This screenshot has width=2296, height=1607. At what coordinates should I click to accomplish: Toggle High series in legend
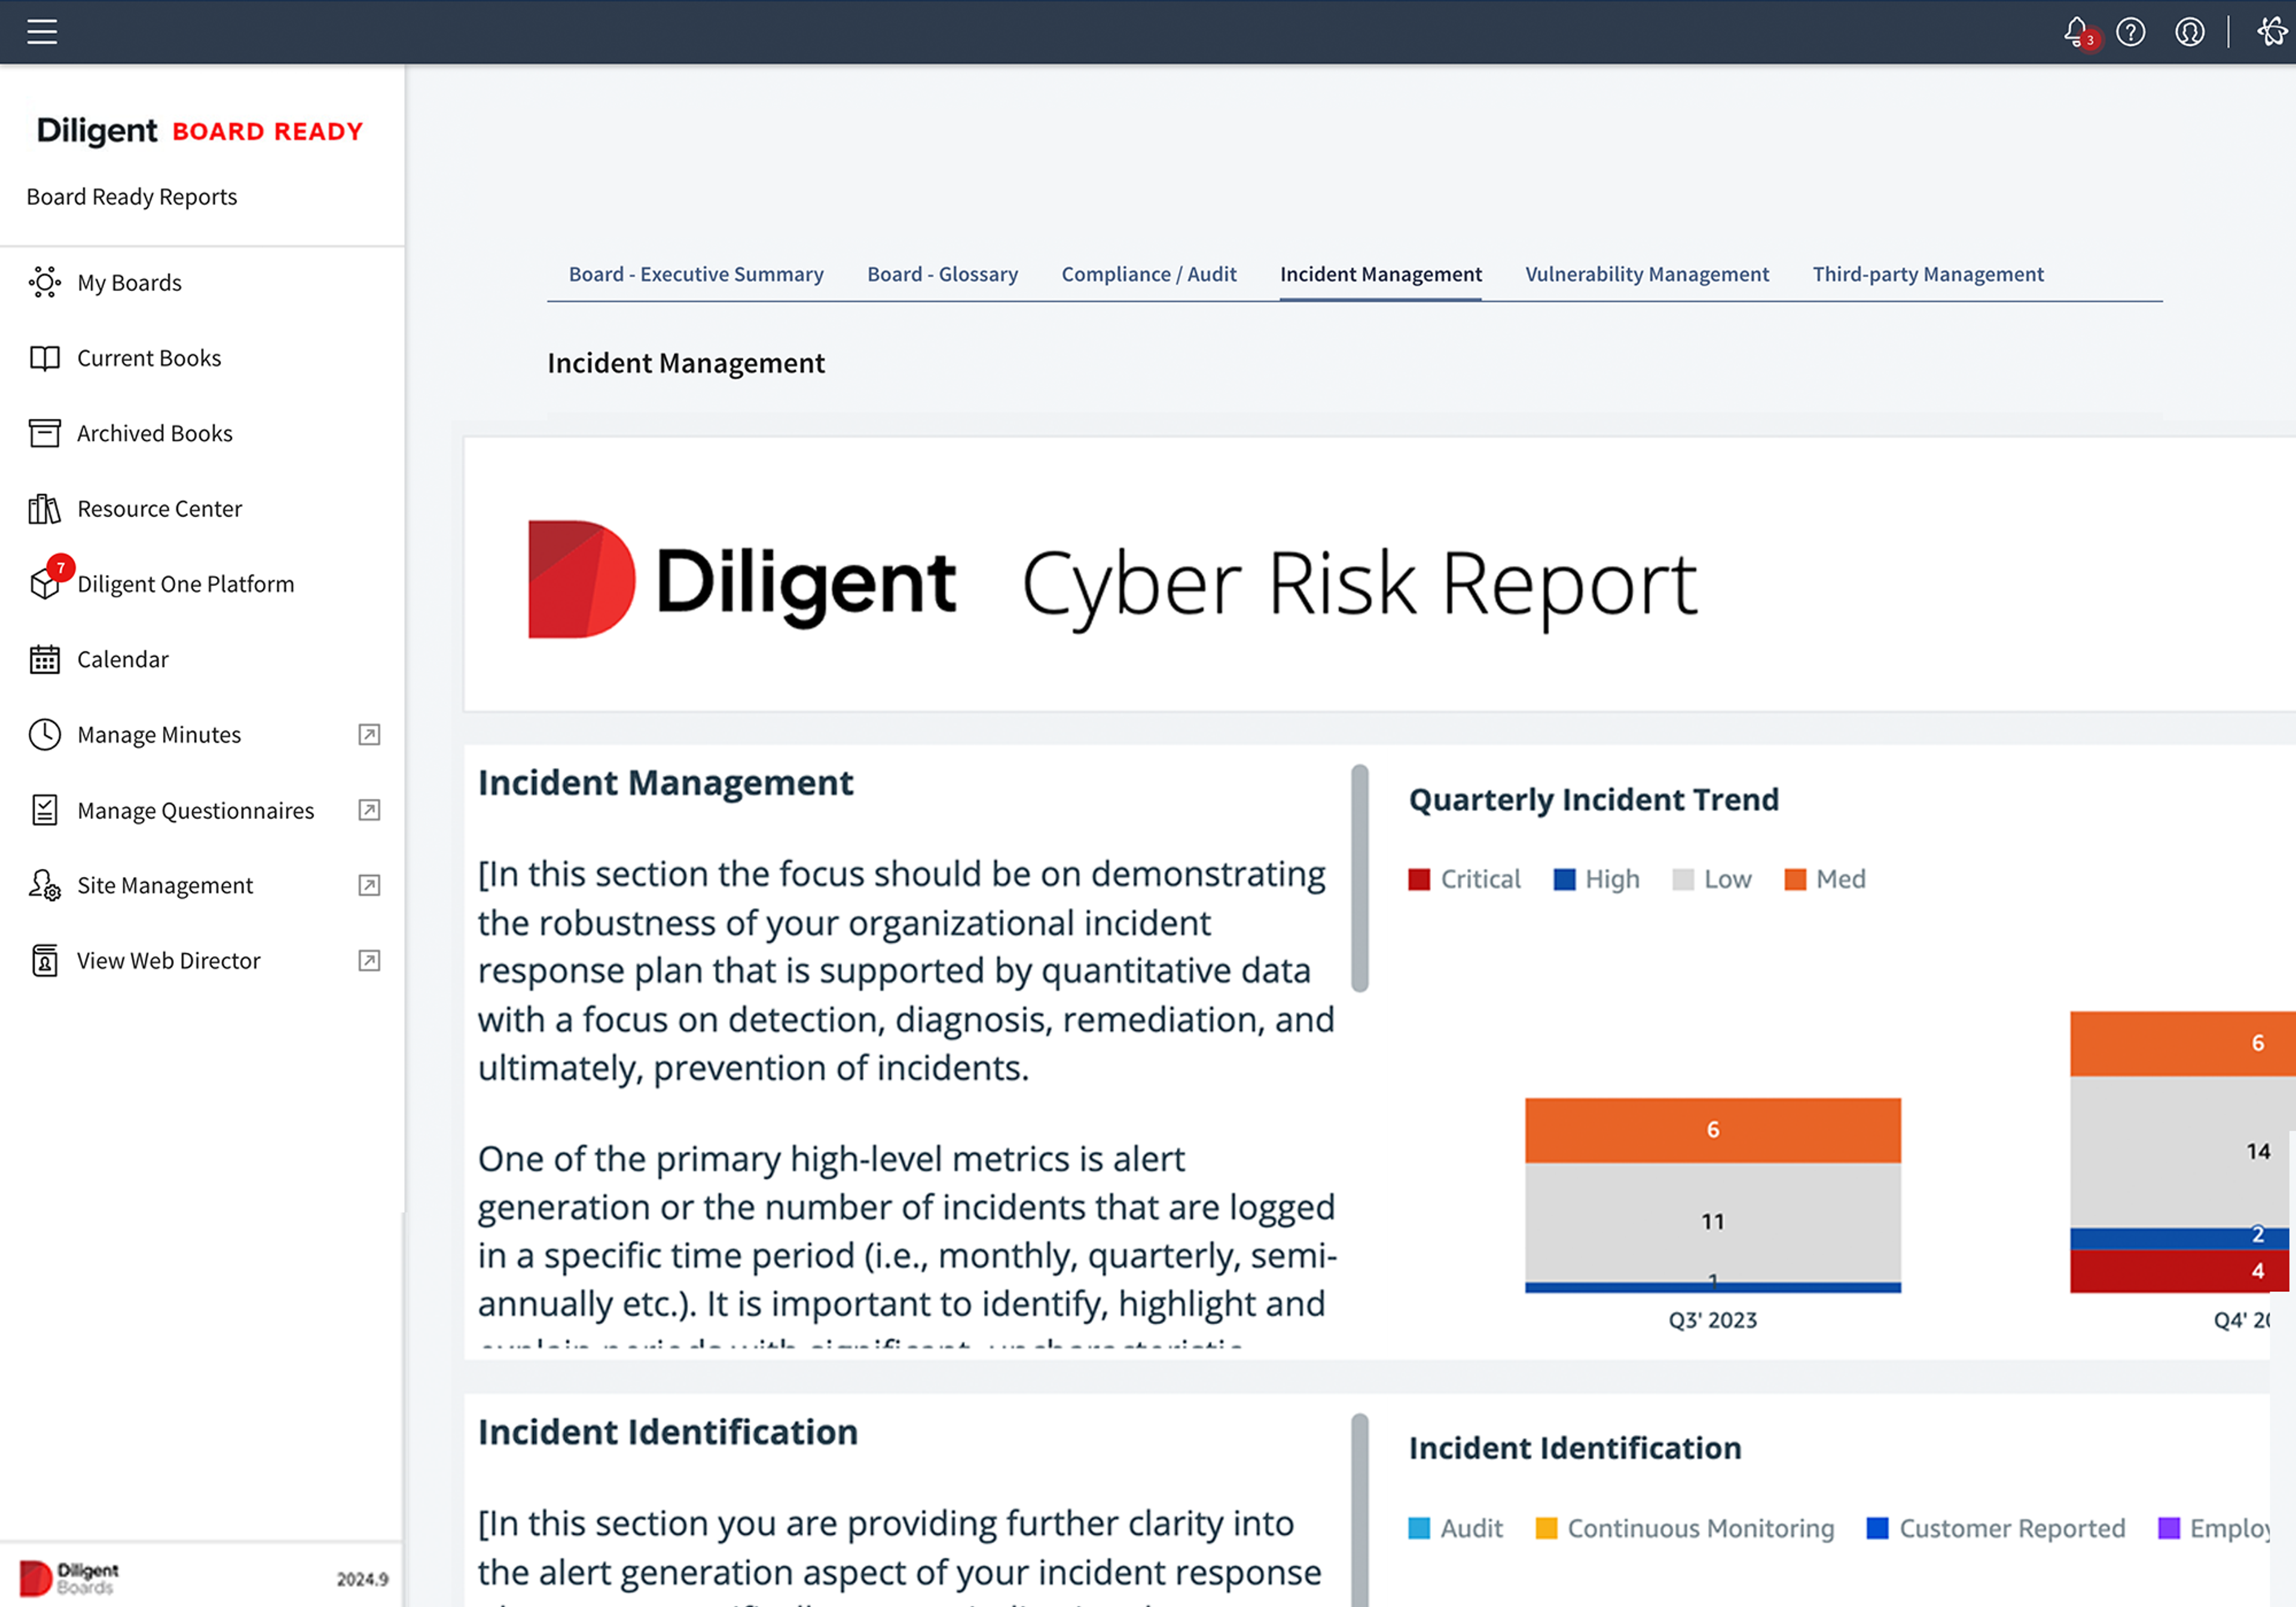point(1597,879)
